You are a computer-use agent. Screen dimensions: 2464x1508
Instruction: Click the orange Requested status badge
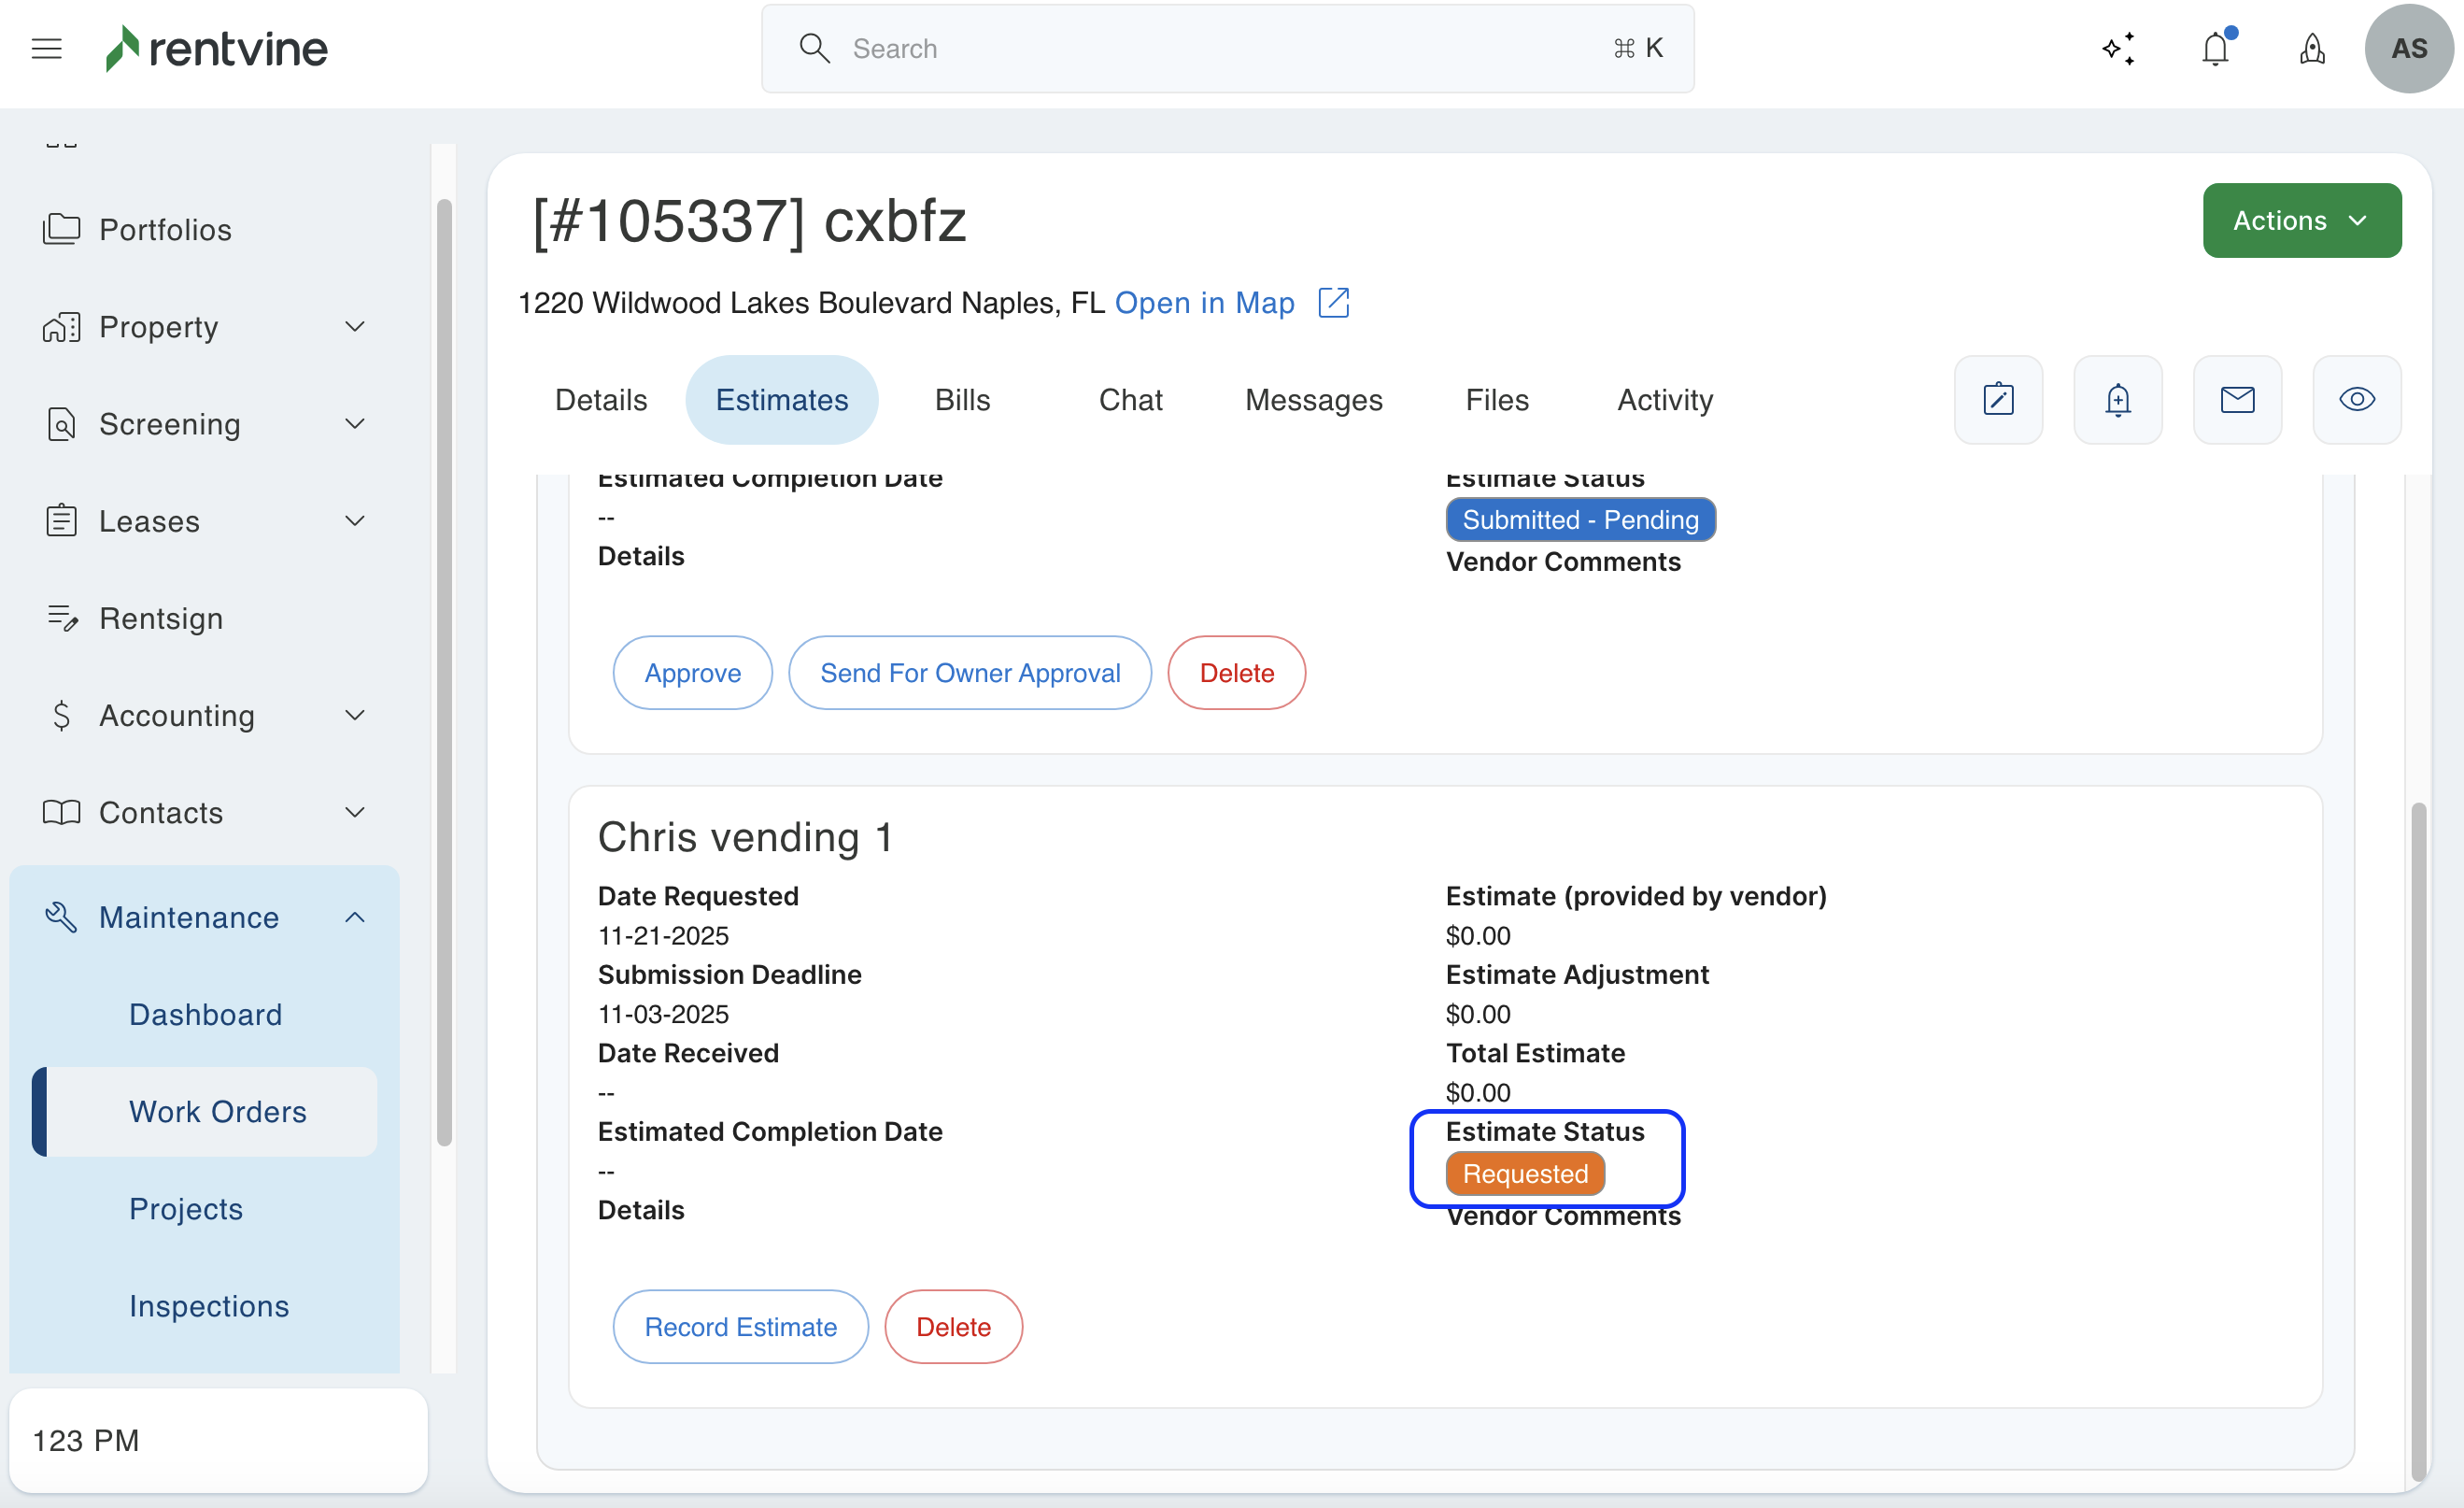[1525, 1174]
